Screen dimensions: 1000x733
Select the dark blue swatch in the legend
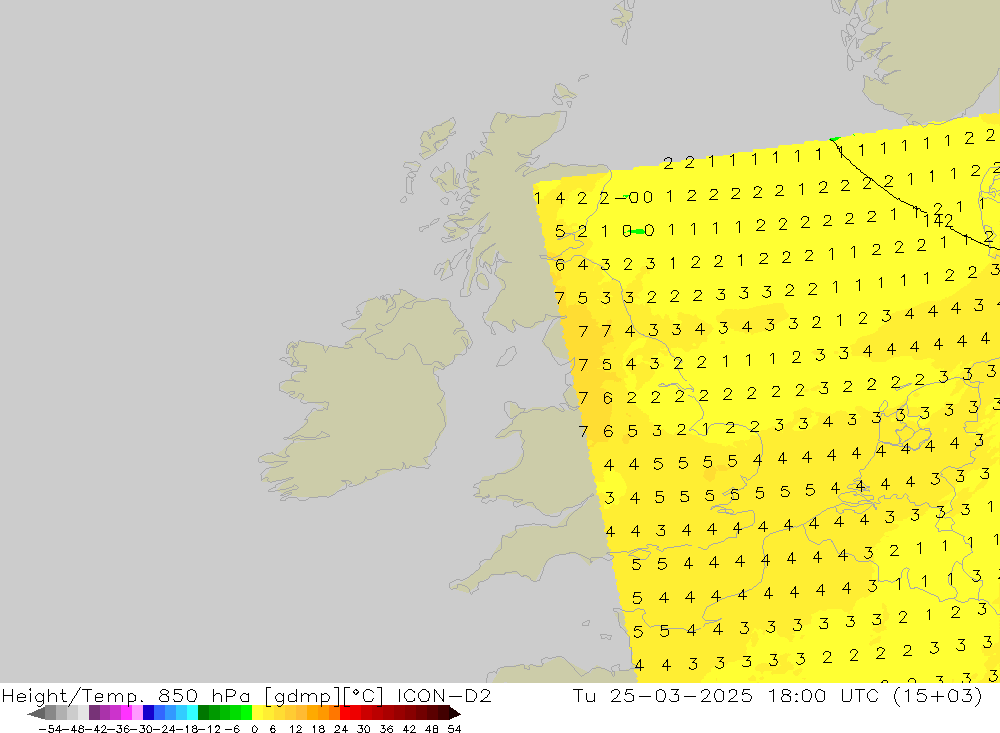click(x=149, y=713)
